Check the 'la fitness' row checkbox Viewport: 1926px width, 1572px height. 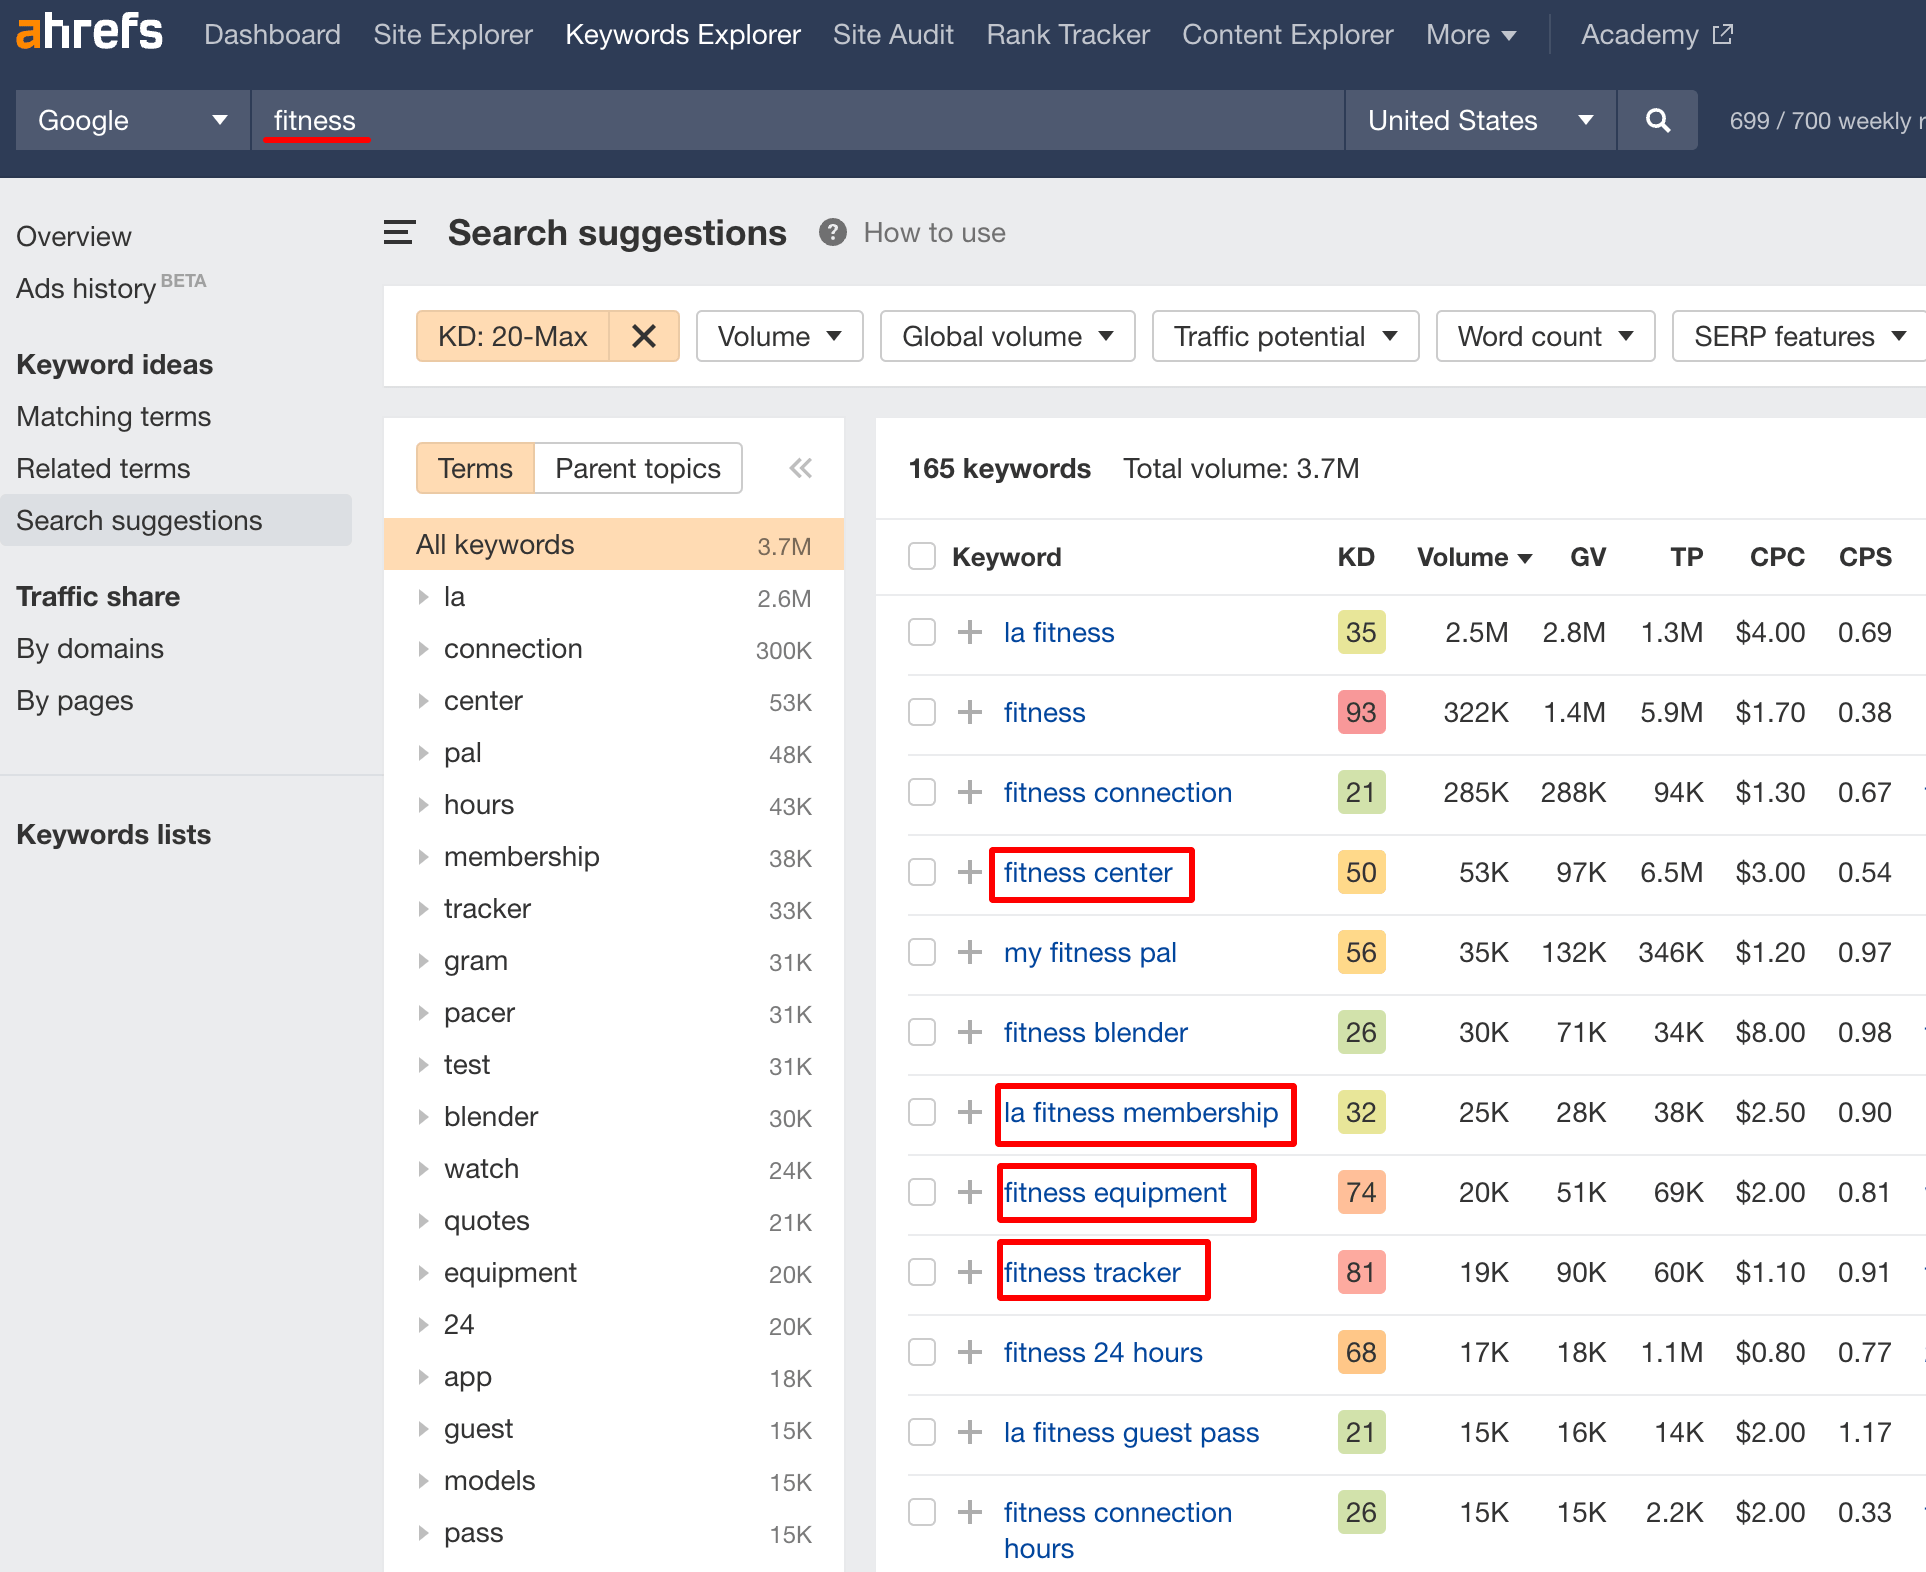coord(922,632)
